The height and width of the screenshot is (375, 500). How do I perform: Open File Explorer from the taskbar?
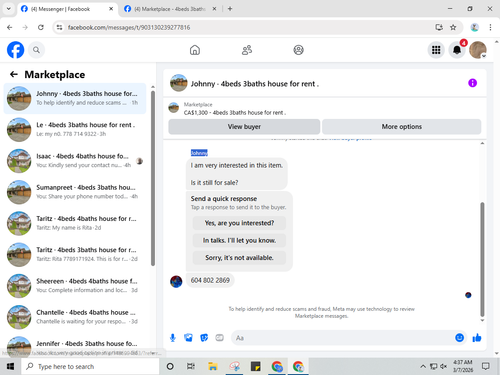pyautogui.click(x=213, y=367)
